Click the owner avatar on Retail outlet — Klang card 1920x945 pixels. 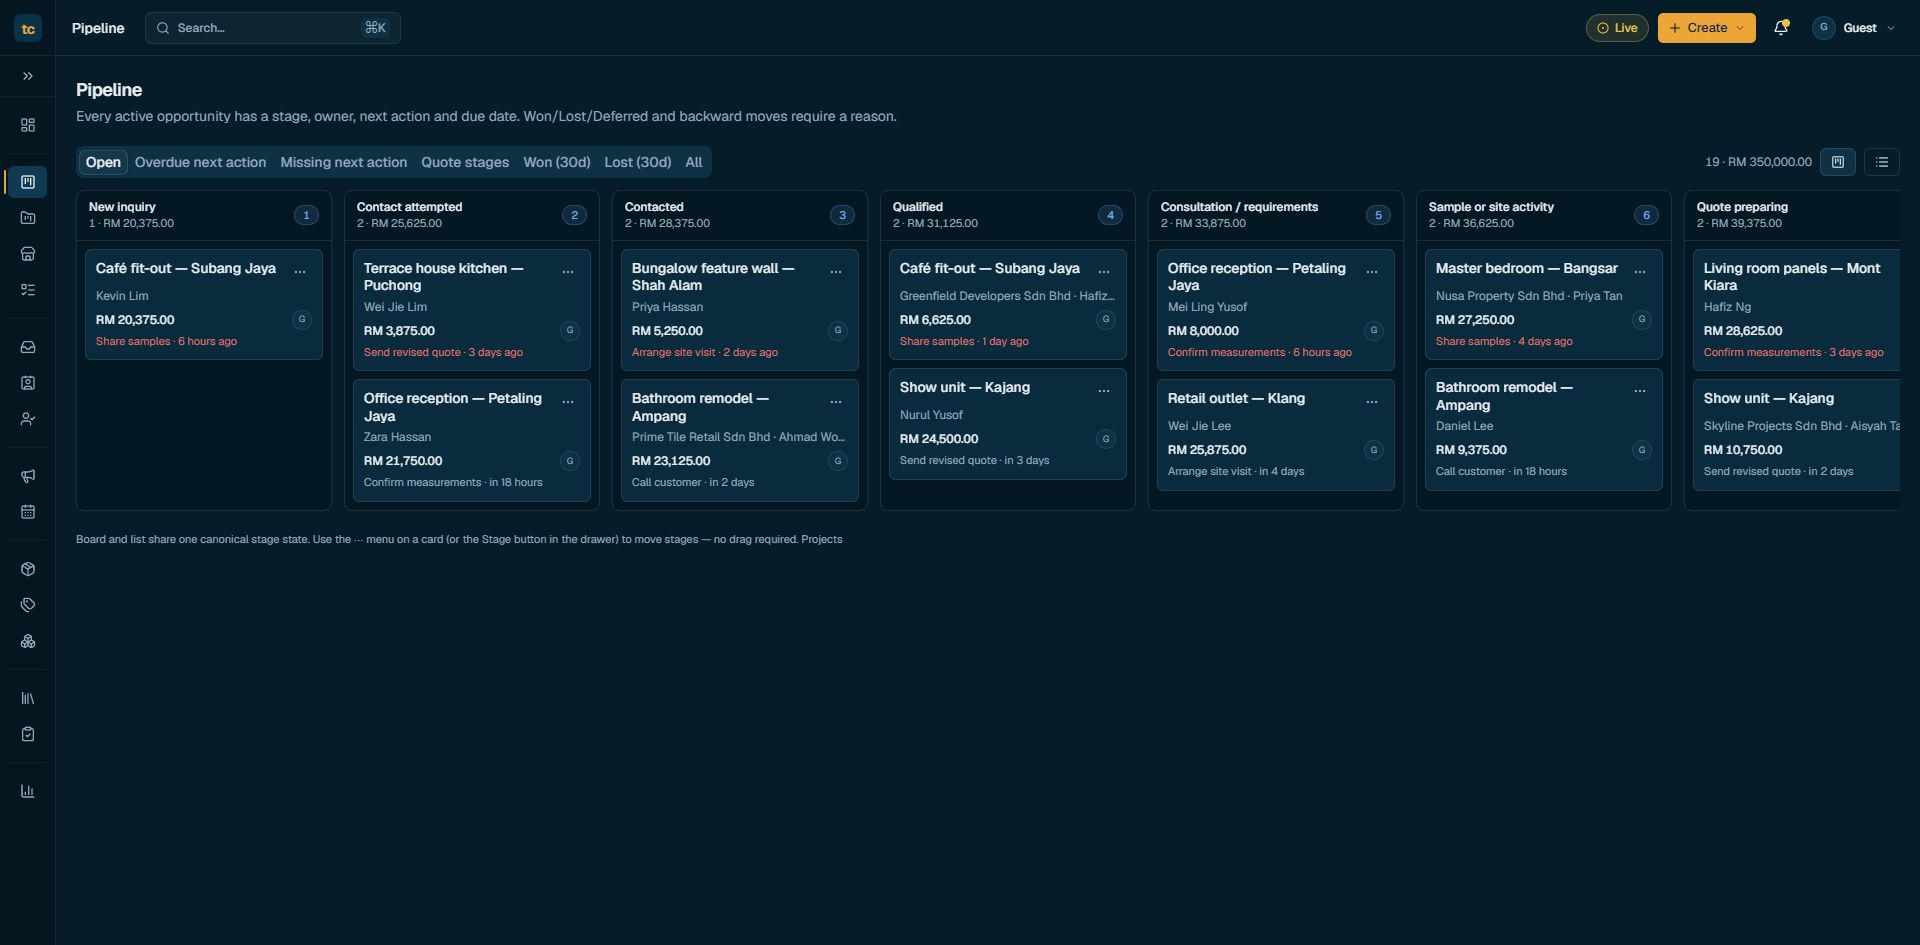pos(1374,450)
